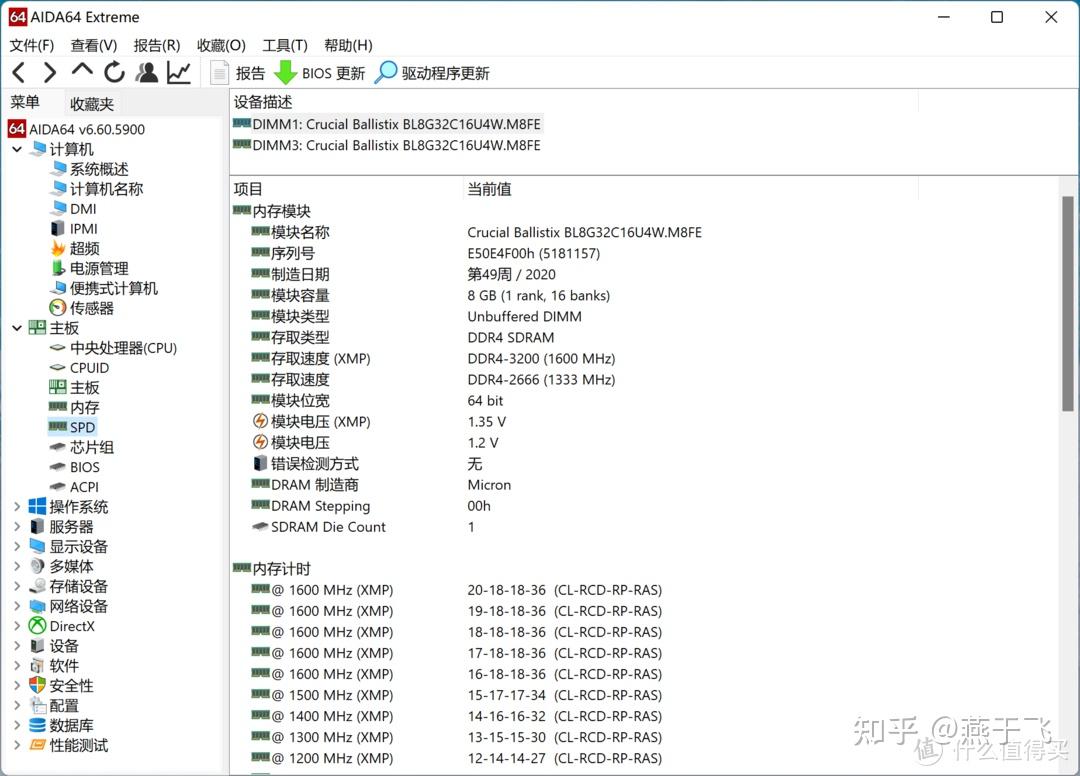Collapse the 计算机 tree branch

click(16, 148)
